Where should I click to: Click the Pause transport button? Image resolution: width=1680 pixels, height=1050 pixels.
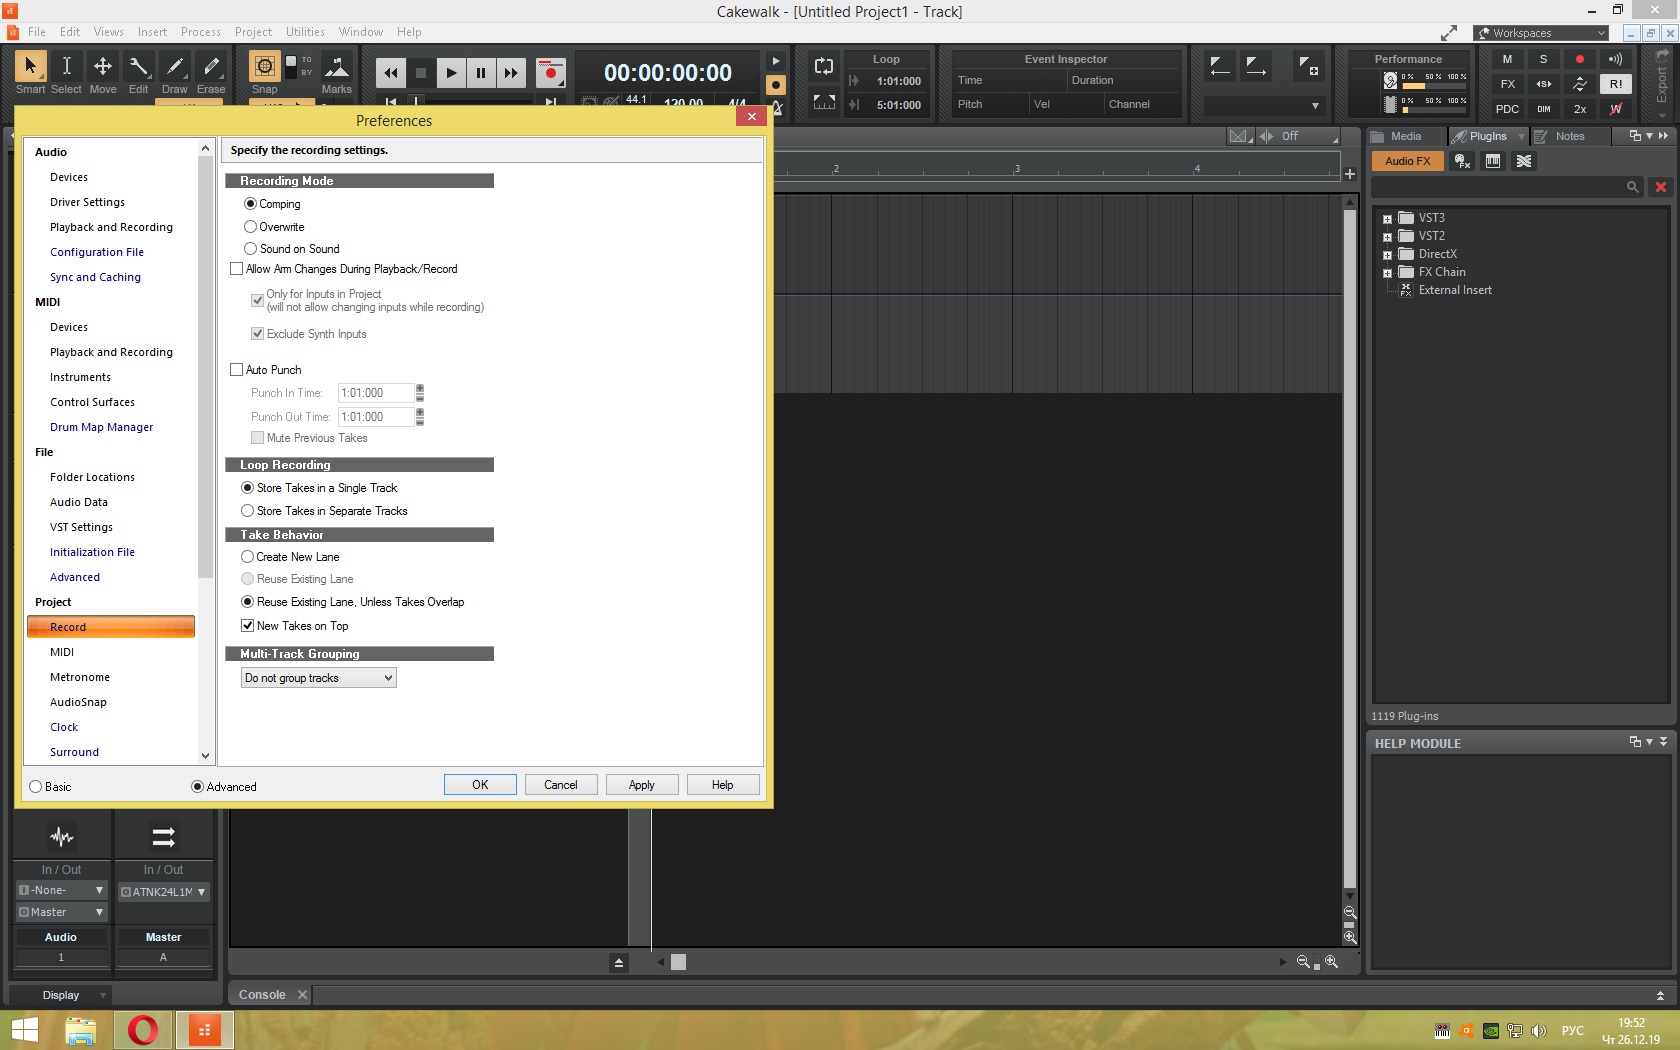click(481, 73)
